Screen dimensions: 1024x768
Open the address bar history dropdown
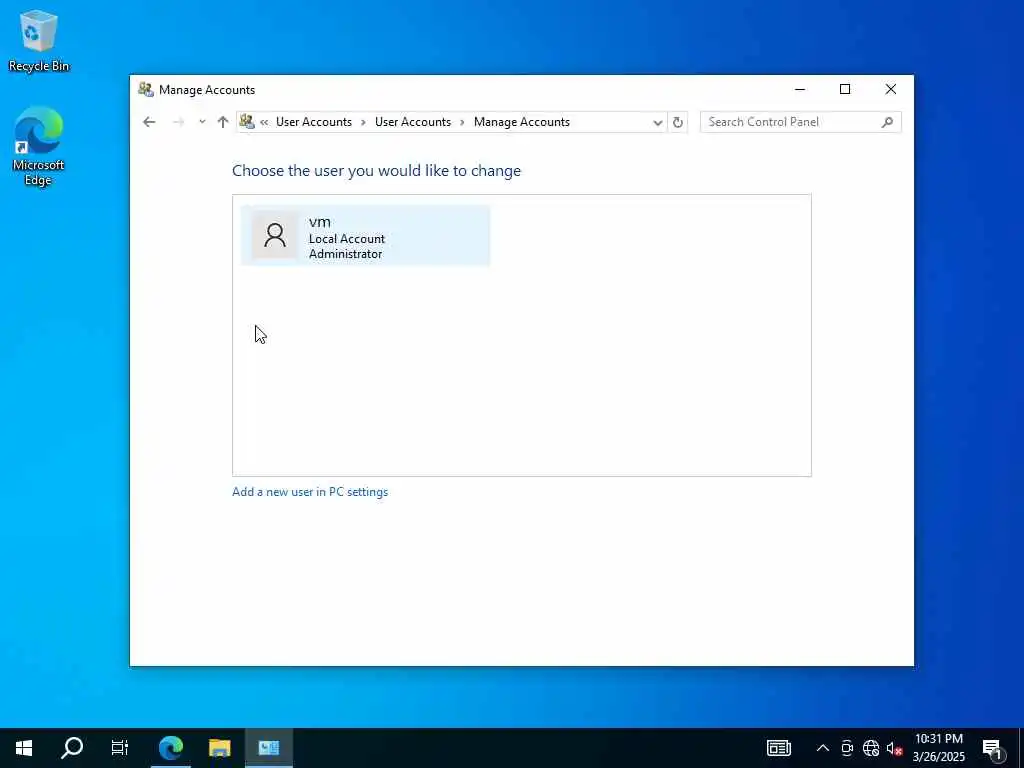[657, 122]
